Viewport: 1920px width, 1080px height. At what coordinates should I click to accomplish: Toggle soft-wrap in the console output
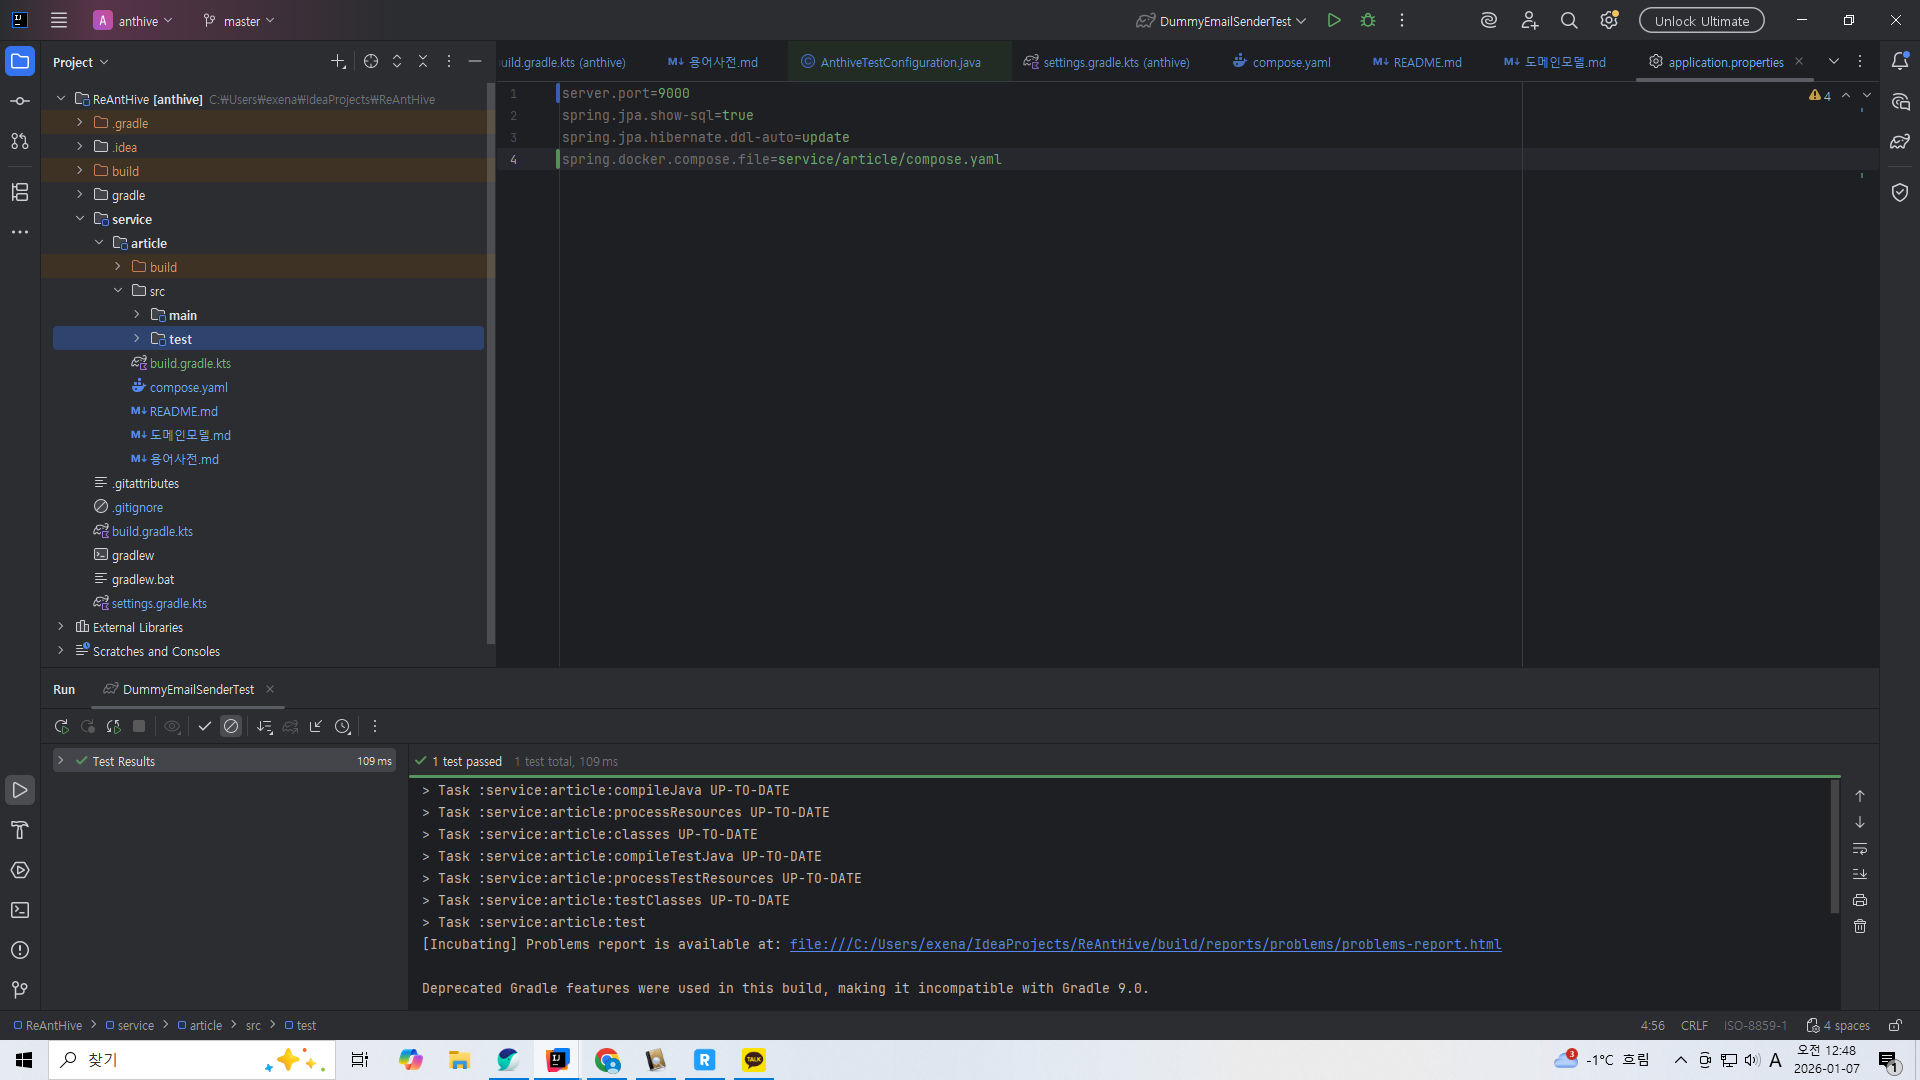pyautogui.click(x=1860, y=848)
